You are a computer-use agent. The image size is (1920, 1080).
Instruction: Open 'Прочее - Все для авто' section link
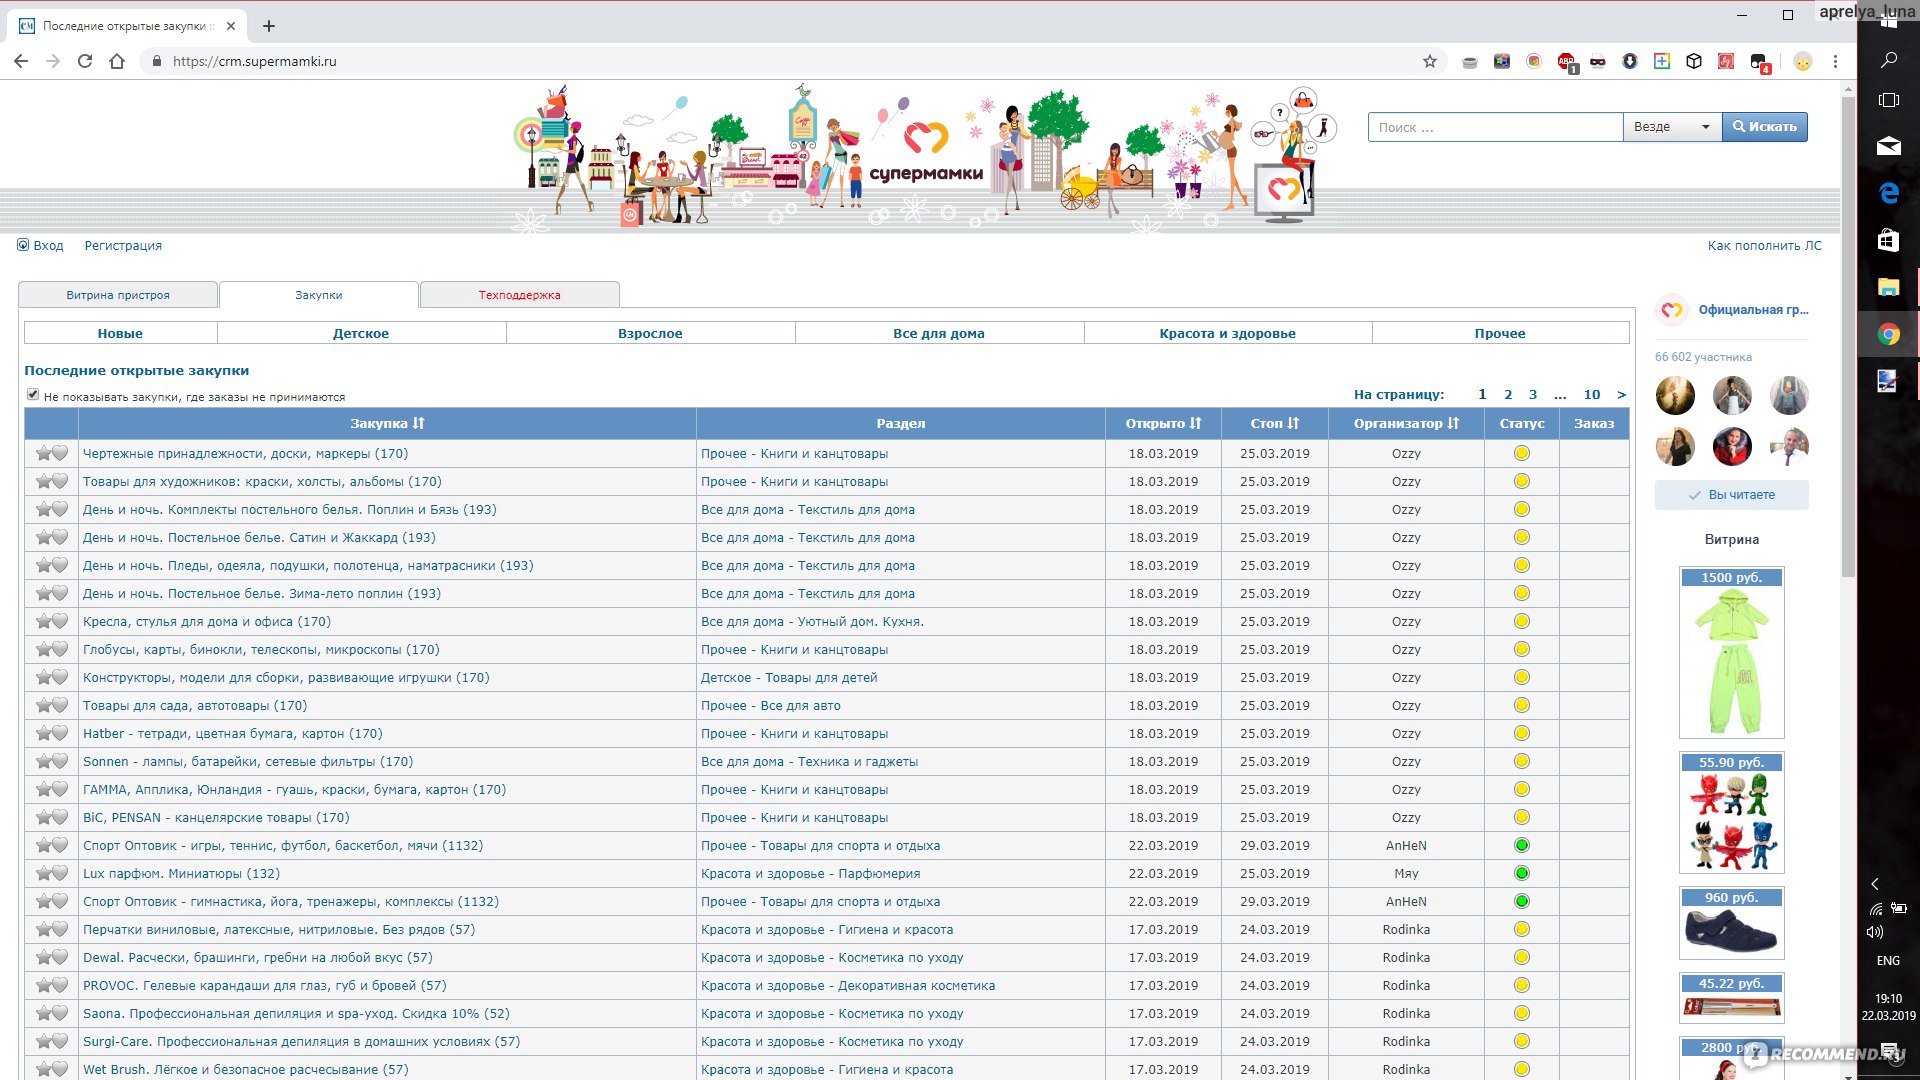[770, 705]
